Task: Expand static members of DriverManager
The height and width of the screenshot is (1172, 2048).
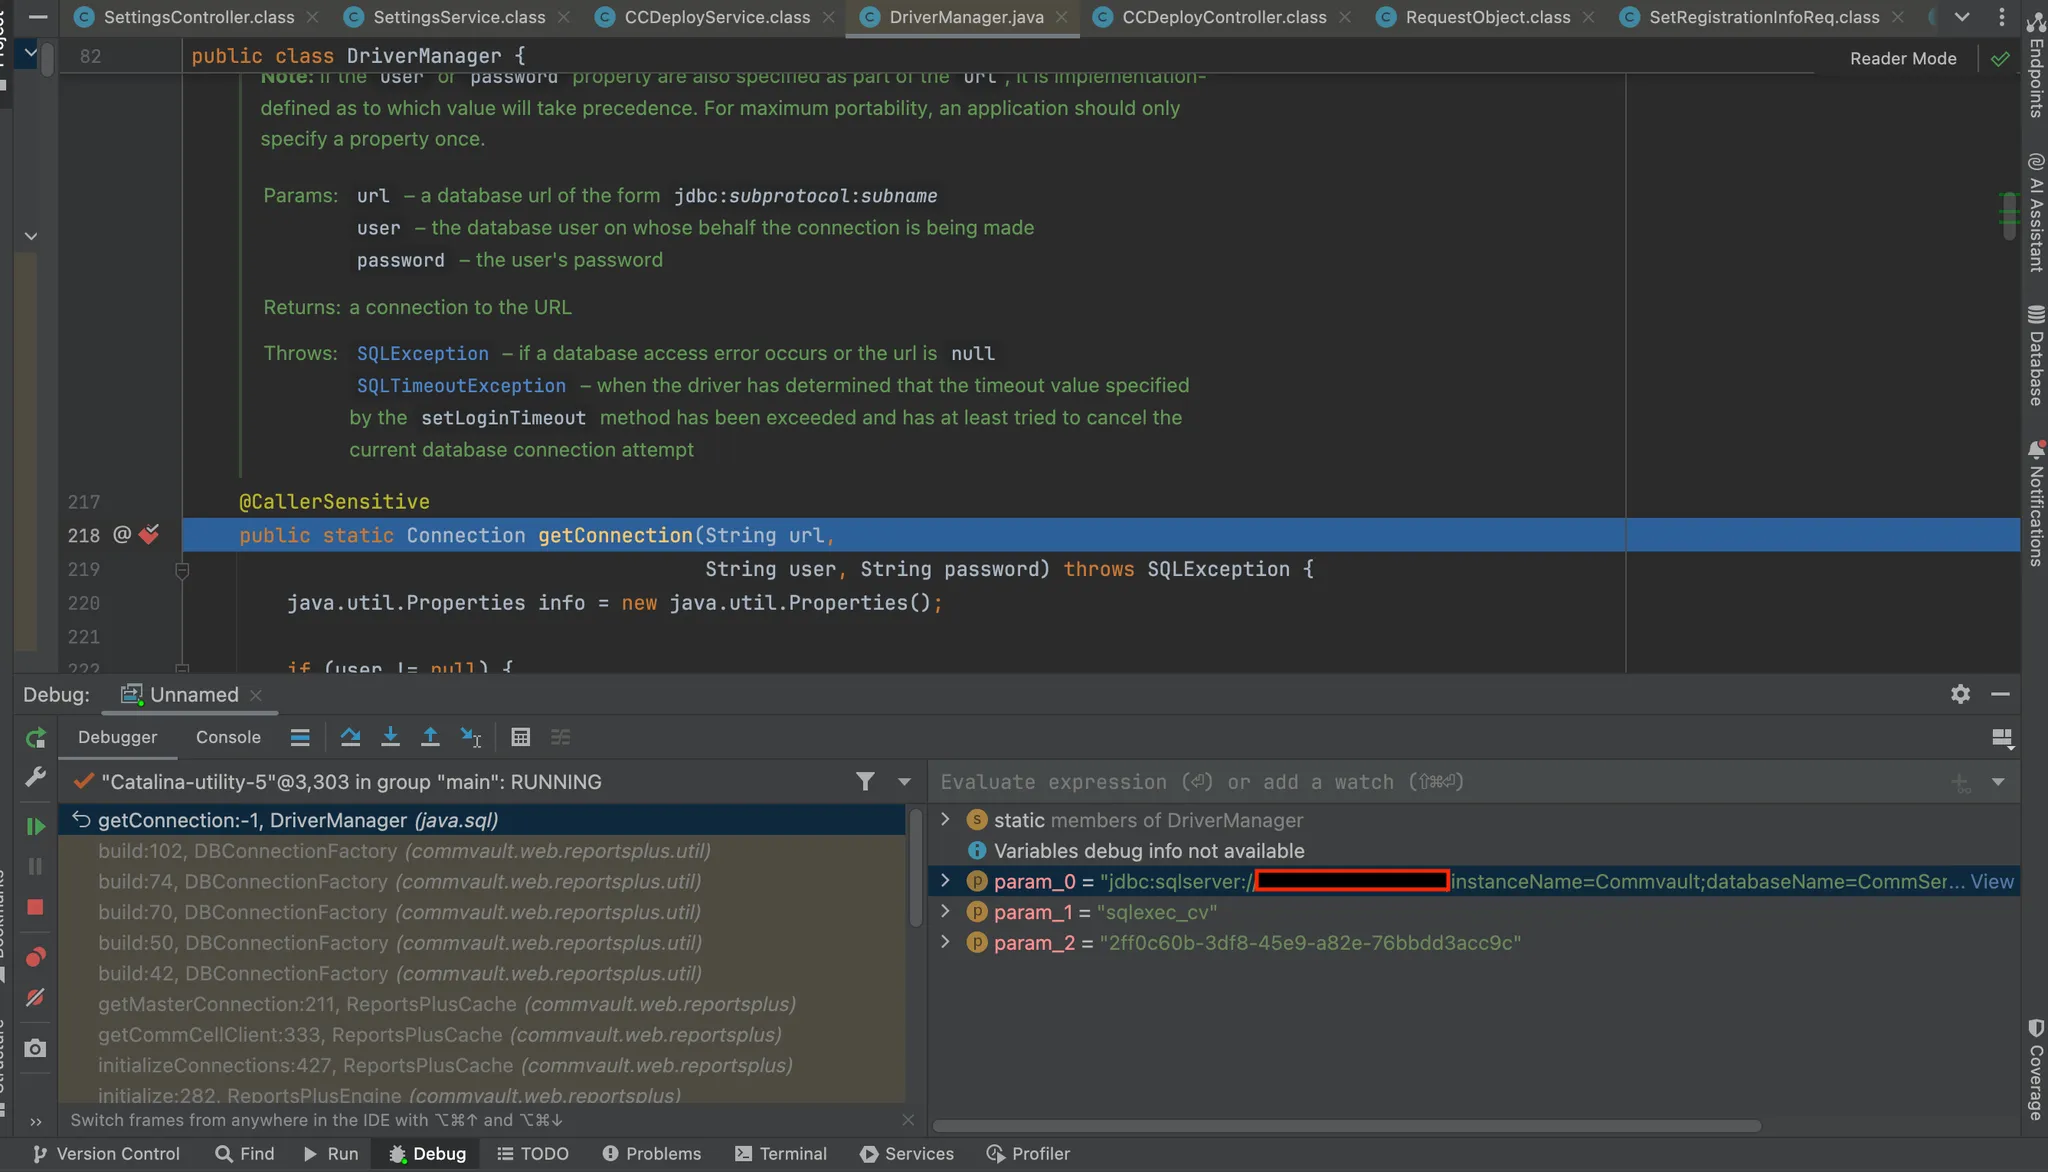Action: [945, 820]
